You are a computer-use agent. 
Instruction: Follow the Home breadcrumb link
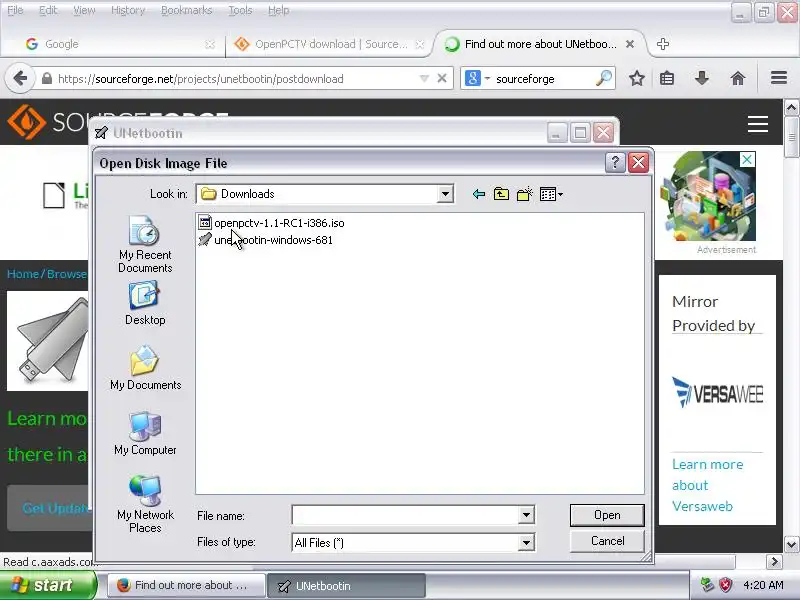22,274
